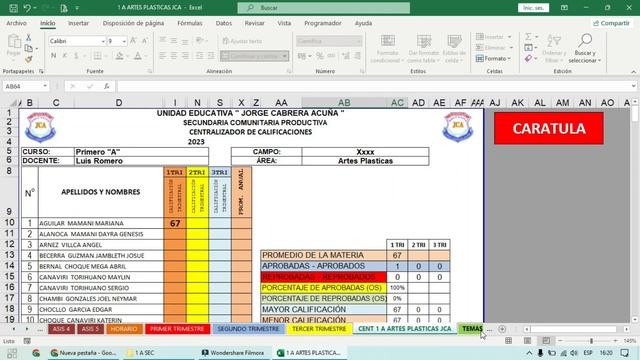Open Merge and Center dropdown
640x360 pixels.
[x=284, y=56]
